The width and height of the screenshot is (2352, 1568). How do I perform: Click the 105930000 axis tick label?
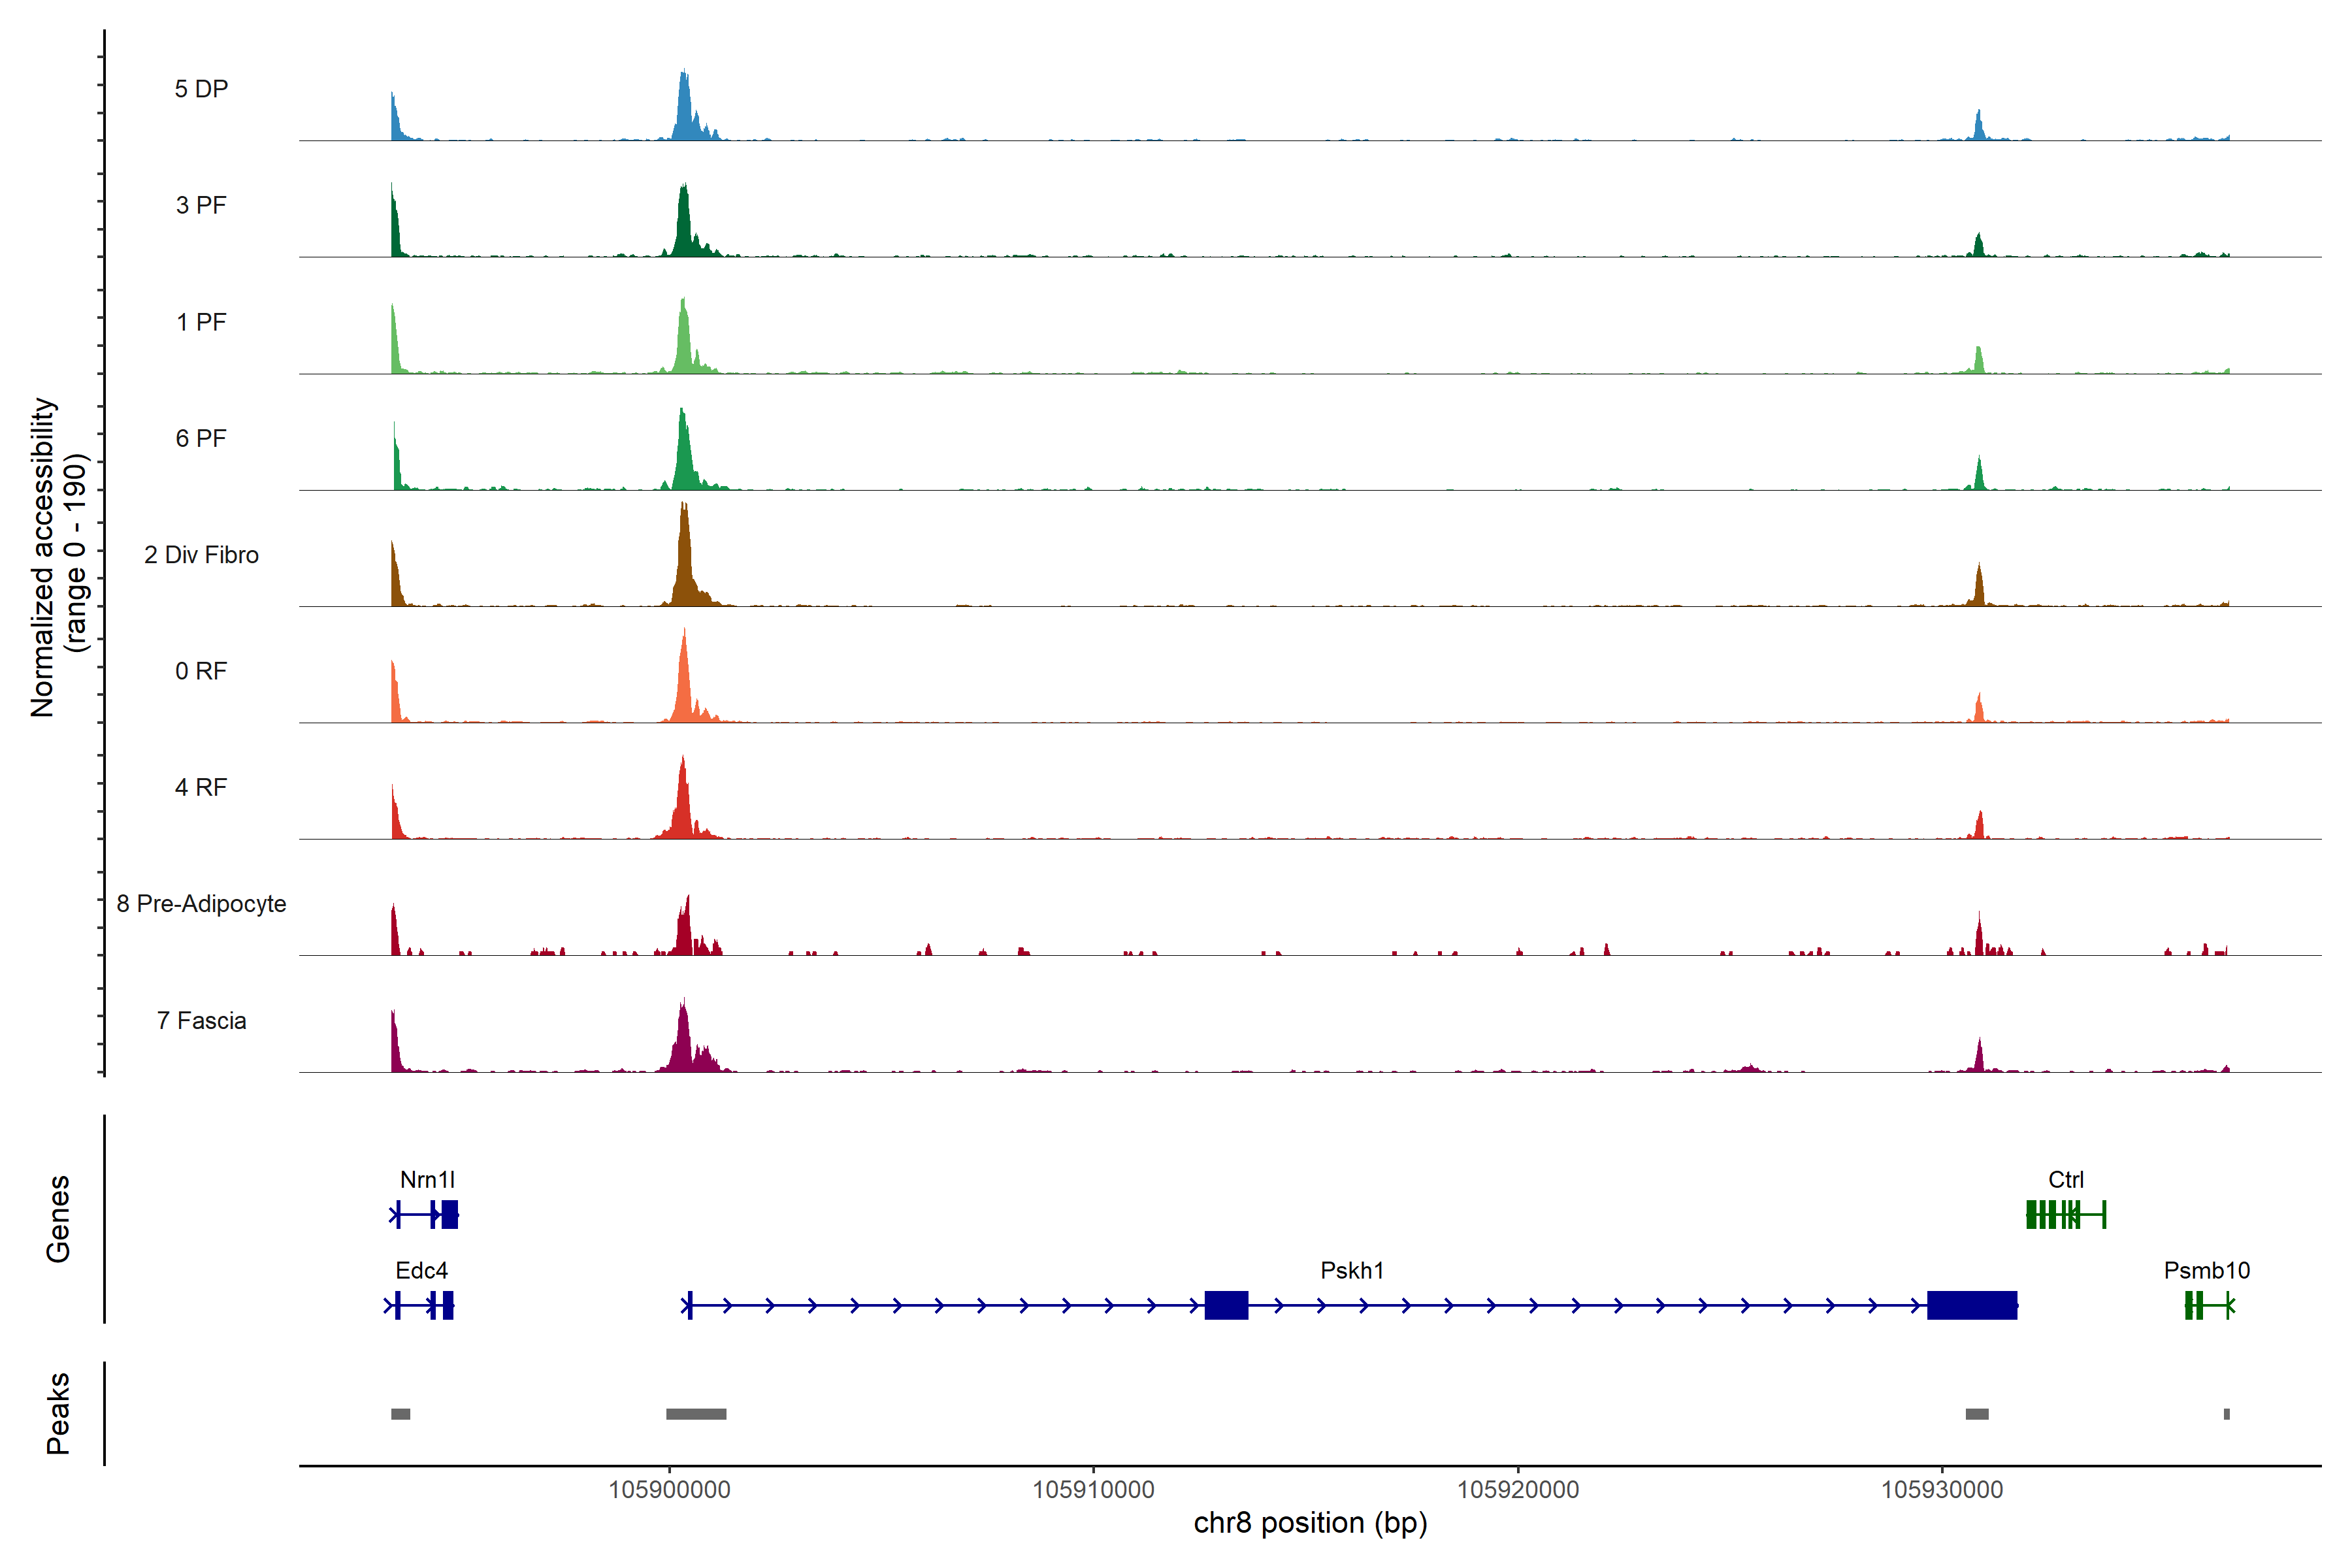tap(1942, 1490)
